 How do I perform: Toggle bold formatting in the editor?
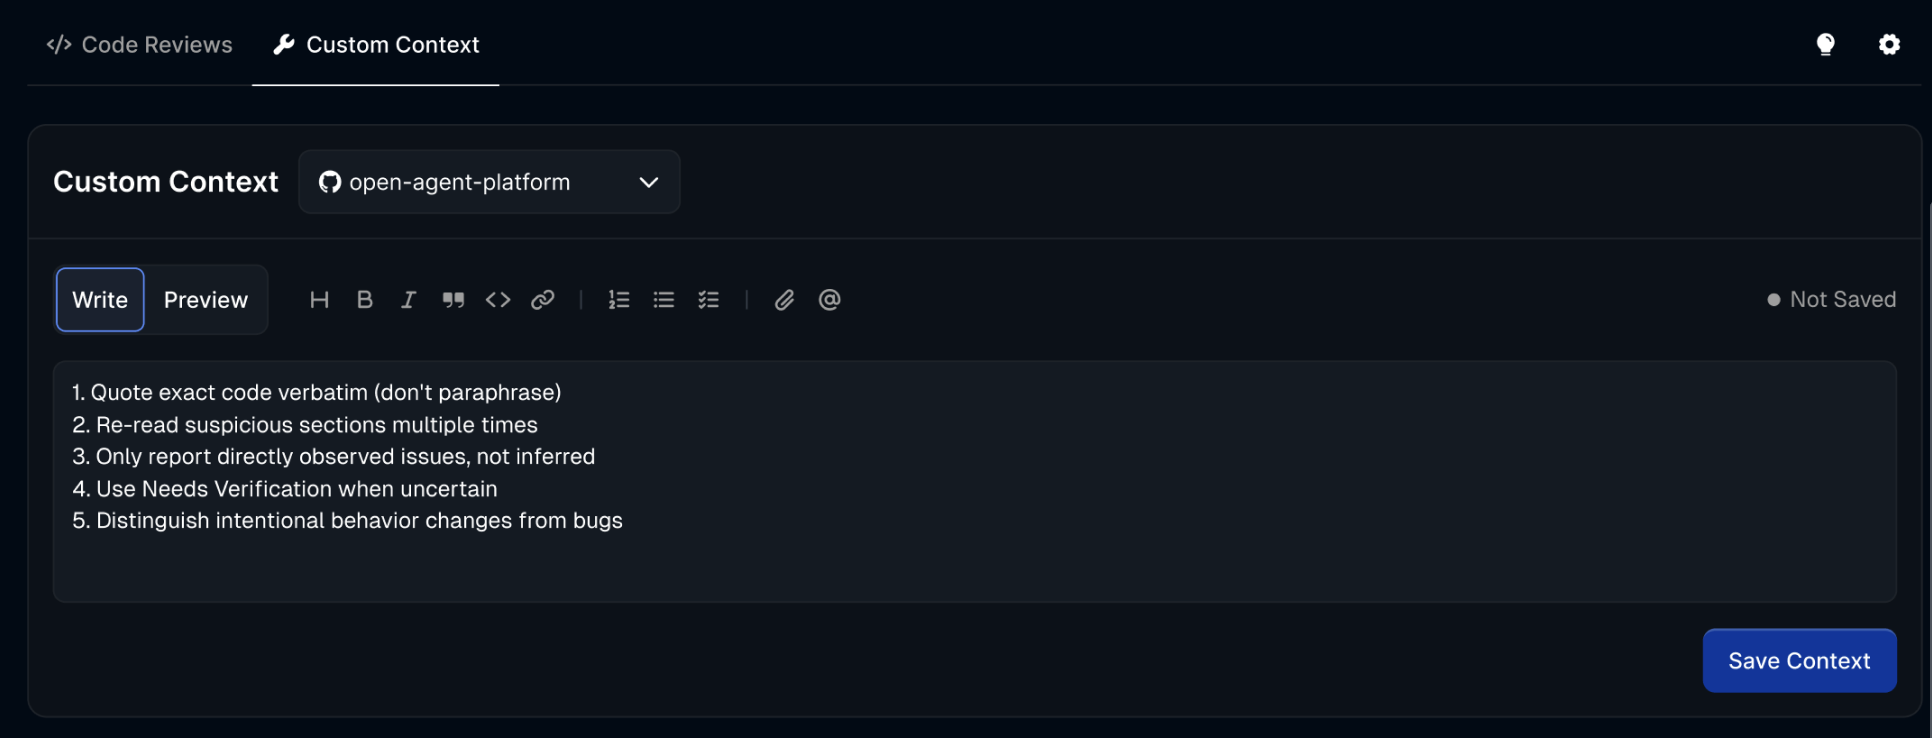[365, 300]
